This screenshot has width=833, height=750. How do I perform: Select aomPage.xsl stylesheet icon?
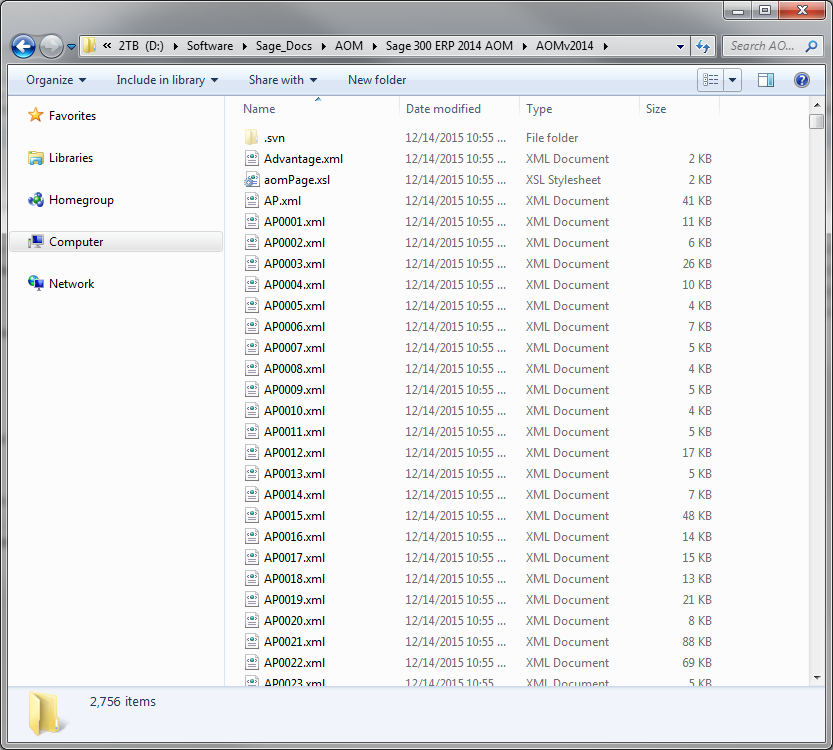pos(252,180)
